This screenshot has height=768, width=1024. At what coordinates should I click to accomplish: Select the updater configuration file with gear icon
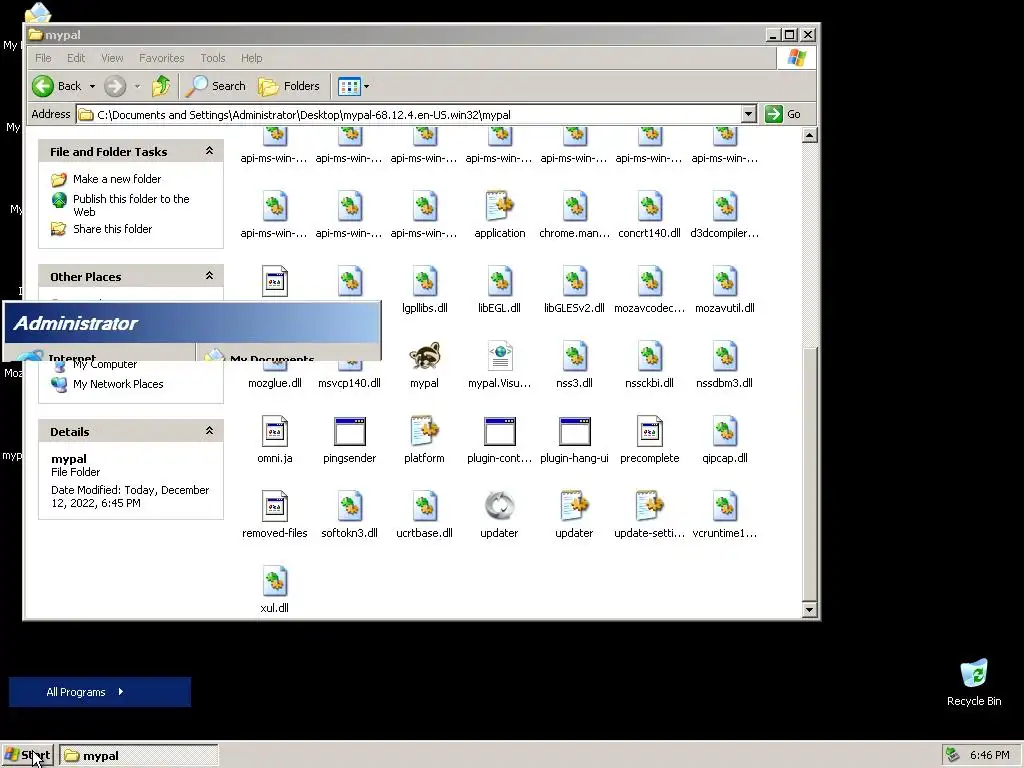click(x=575, y=506)
